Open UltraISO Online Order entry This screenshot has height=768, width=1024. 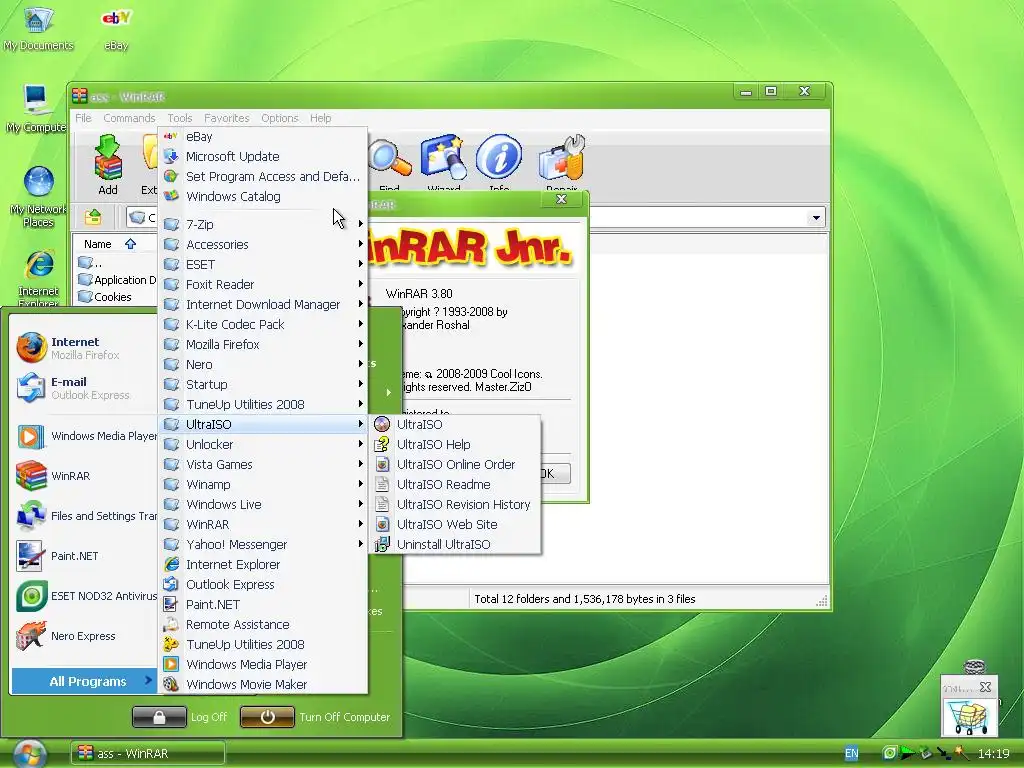[x=455, y=464]
